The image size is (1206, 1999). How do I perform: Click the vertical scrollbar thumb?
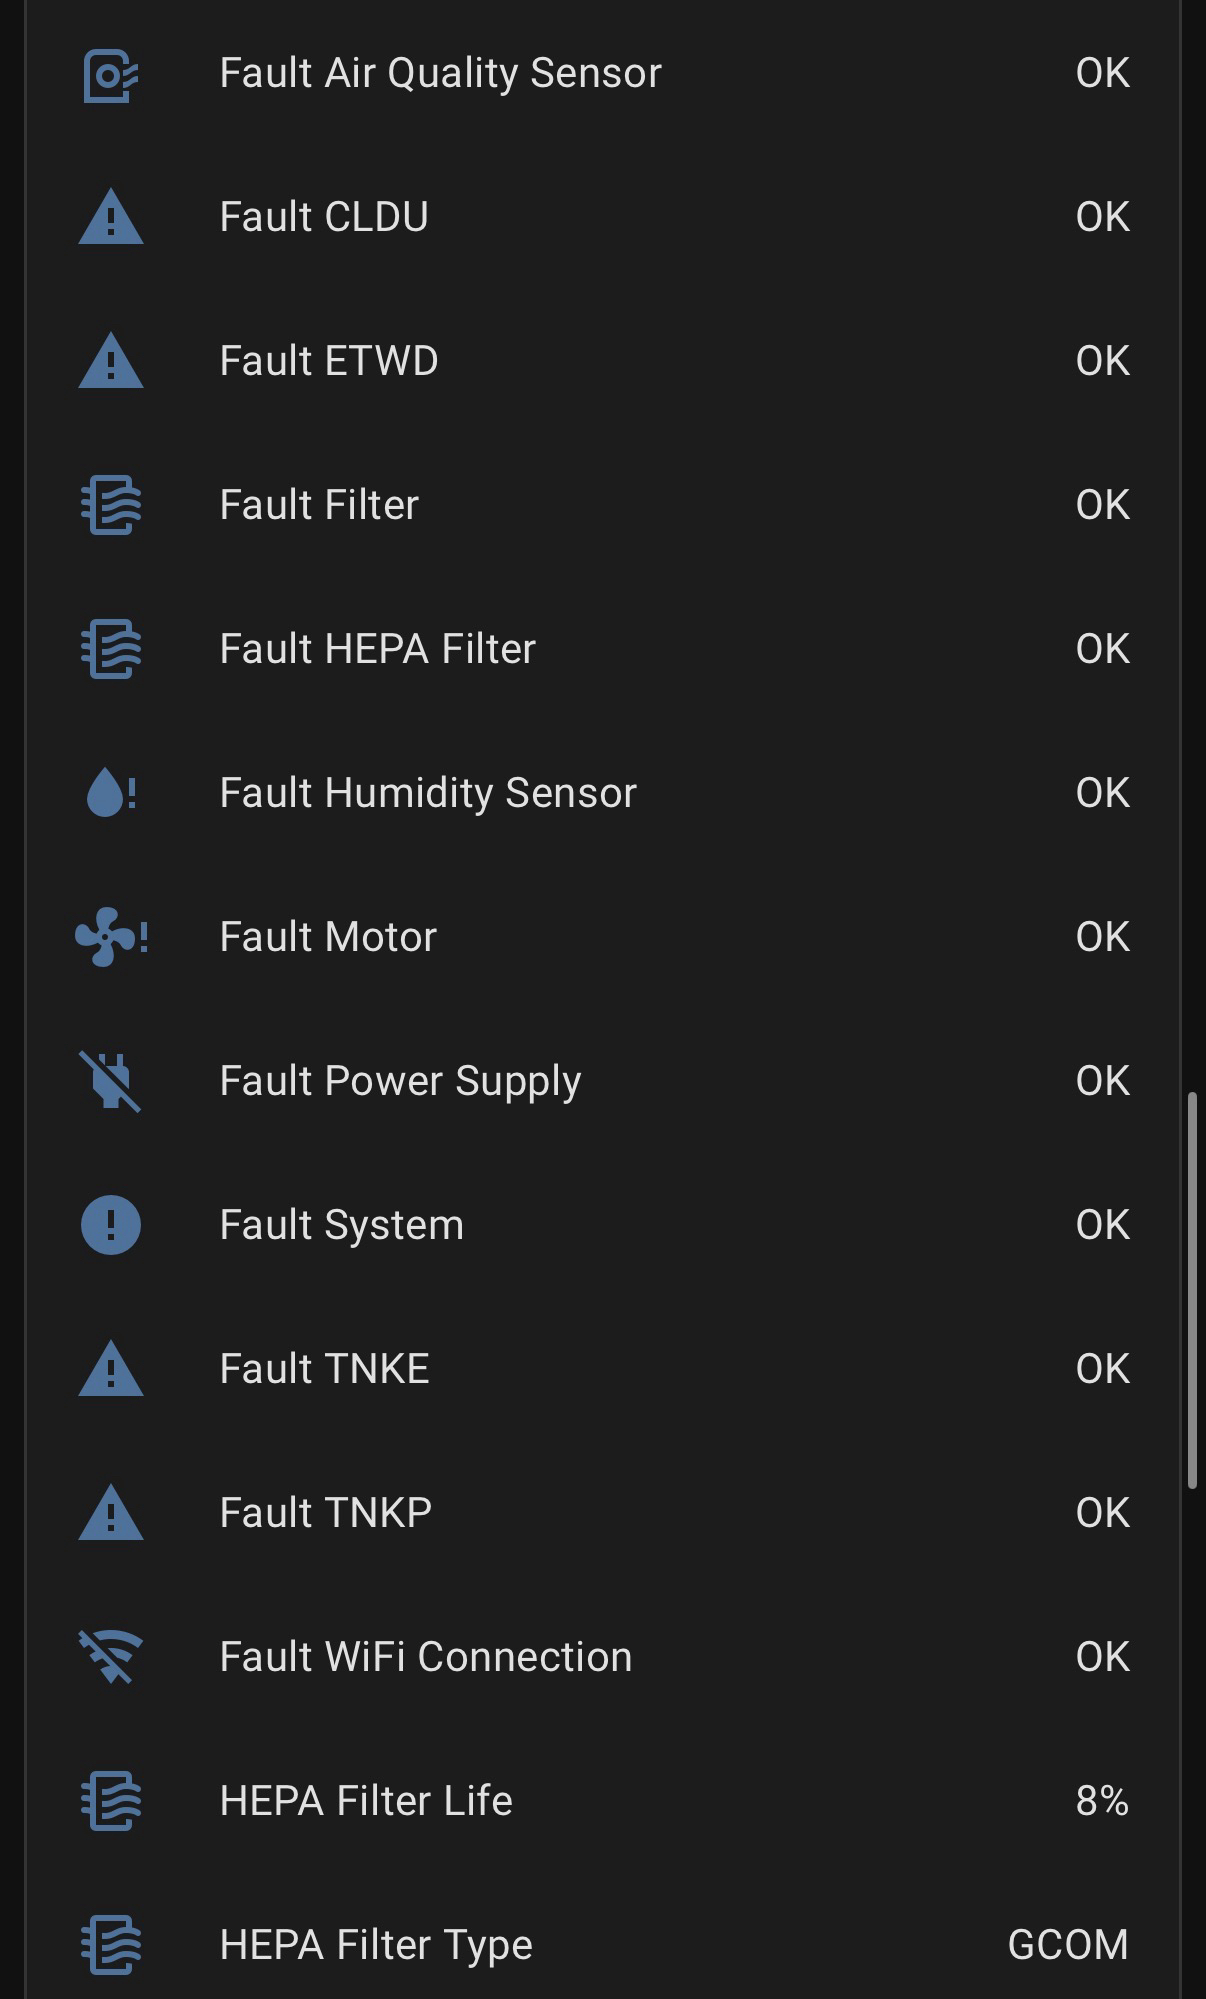1192,1290
